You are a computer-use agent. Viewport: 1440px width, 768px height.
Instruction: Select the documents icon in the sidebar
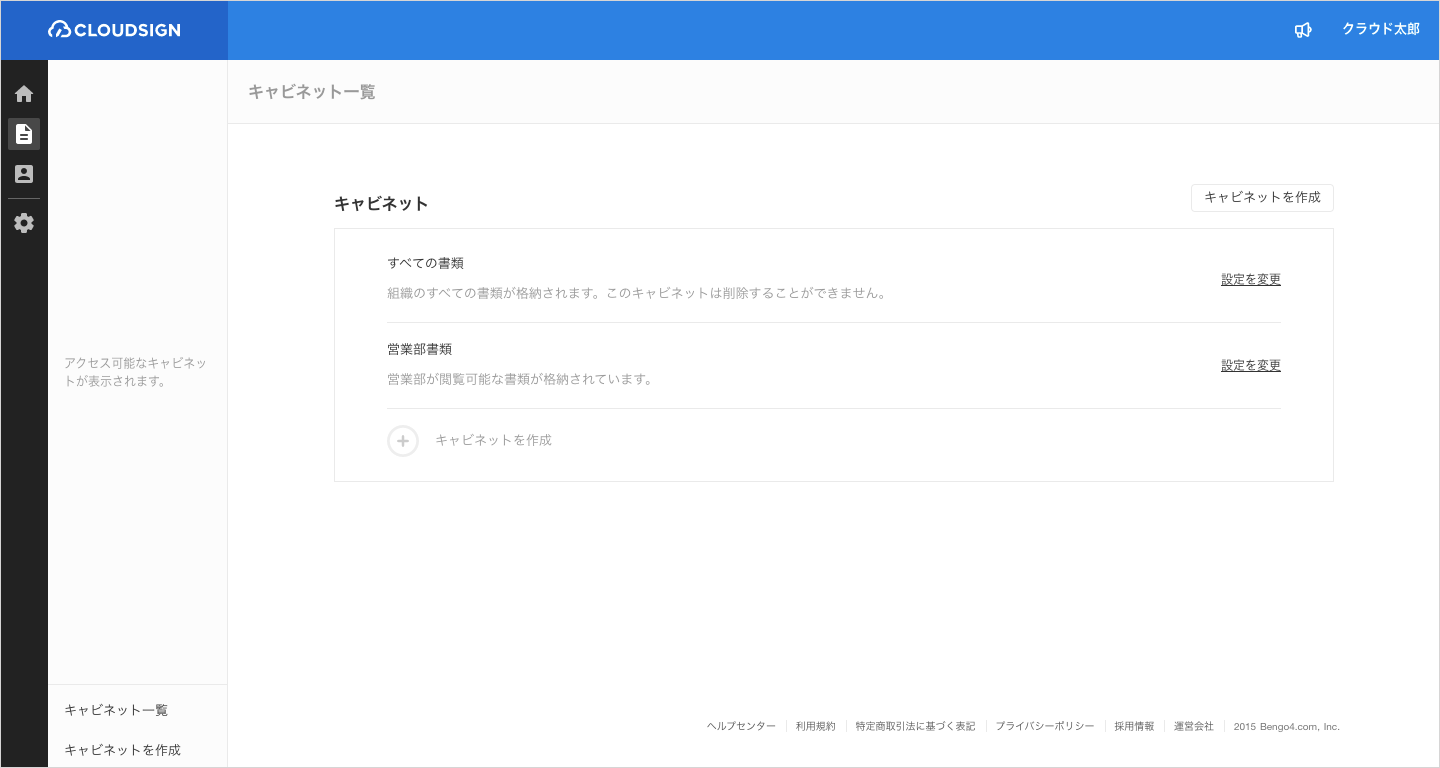pos(24,134)
